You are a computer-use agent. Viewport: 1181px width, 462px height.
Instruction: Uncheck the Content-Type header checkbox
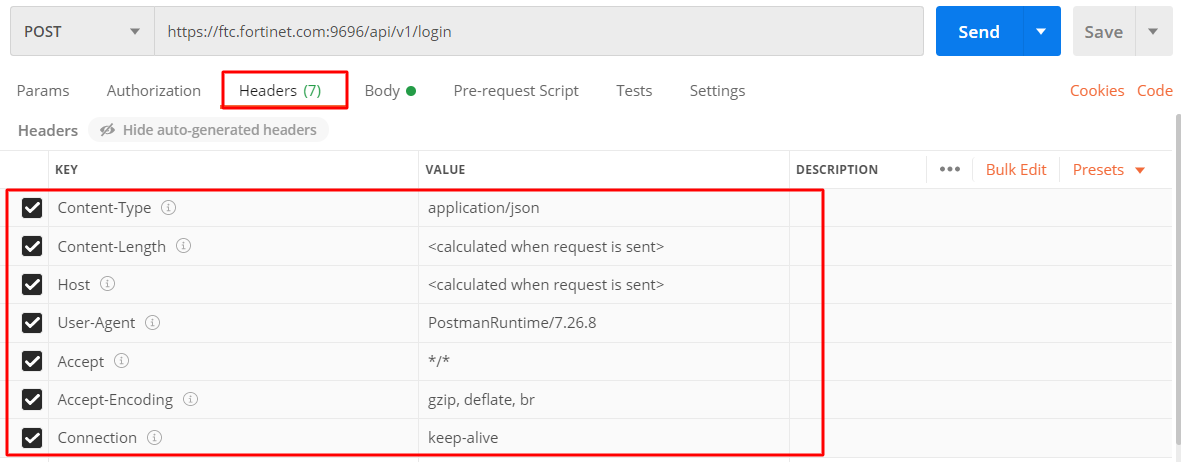click(x=32, y=208)
